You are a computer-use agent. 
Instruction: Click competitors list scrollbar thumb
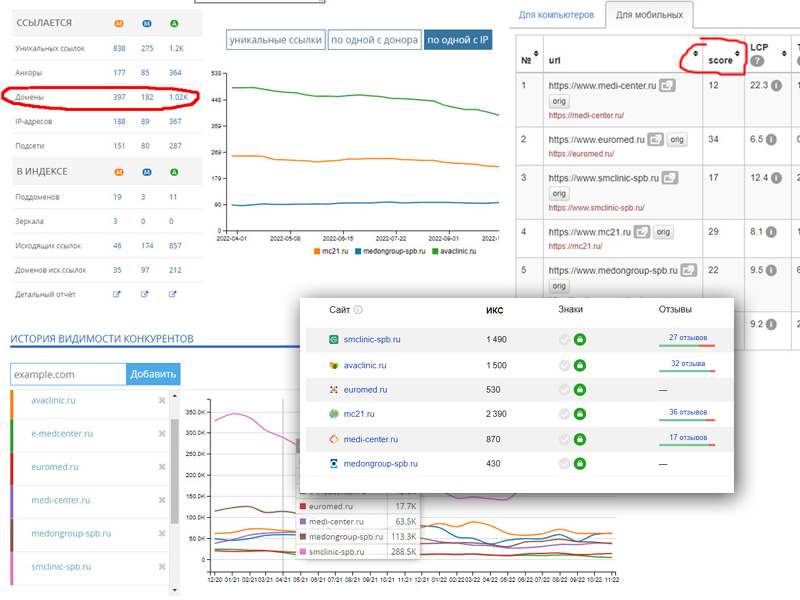click(174, 471)
